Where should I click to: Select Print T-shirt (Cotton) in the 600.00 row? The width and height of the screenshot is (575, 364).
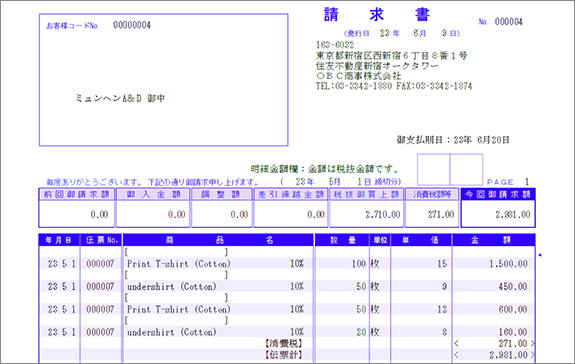click(179, 309)
